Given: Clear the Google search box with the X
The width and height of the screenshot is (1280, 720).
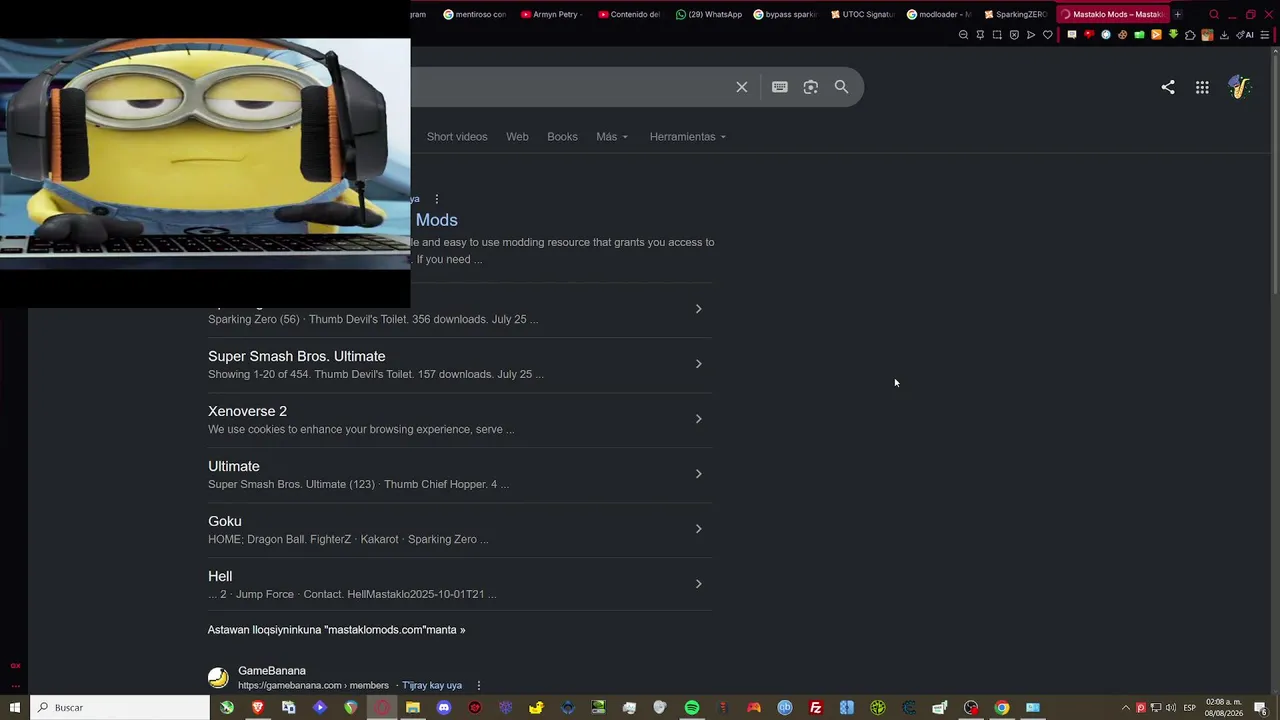Looking at the screenshot, I should (742, 87).
